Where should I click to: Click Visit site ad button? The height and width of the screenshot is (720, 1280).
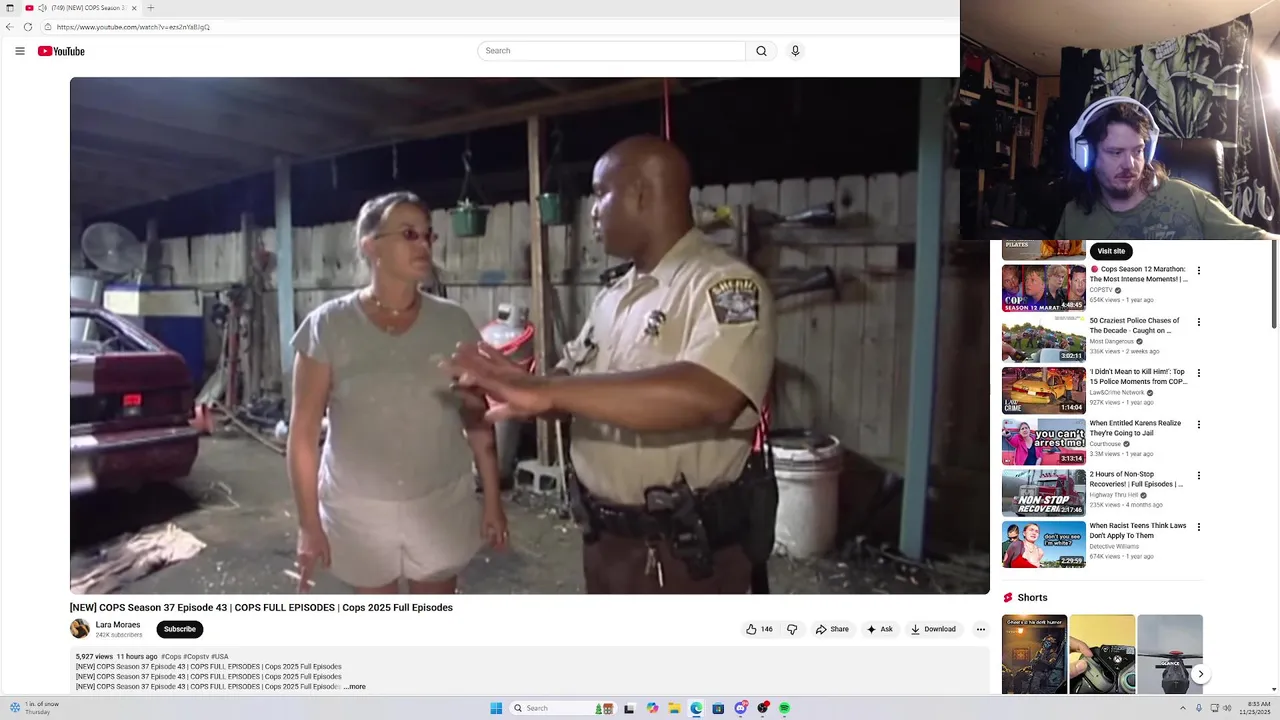[1111, 251]
